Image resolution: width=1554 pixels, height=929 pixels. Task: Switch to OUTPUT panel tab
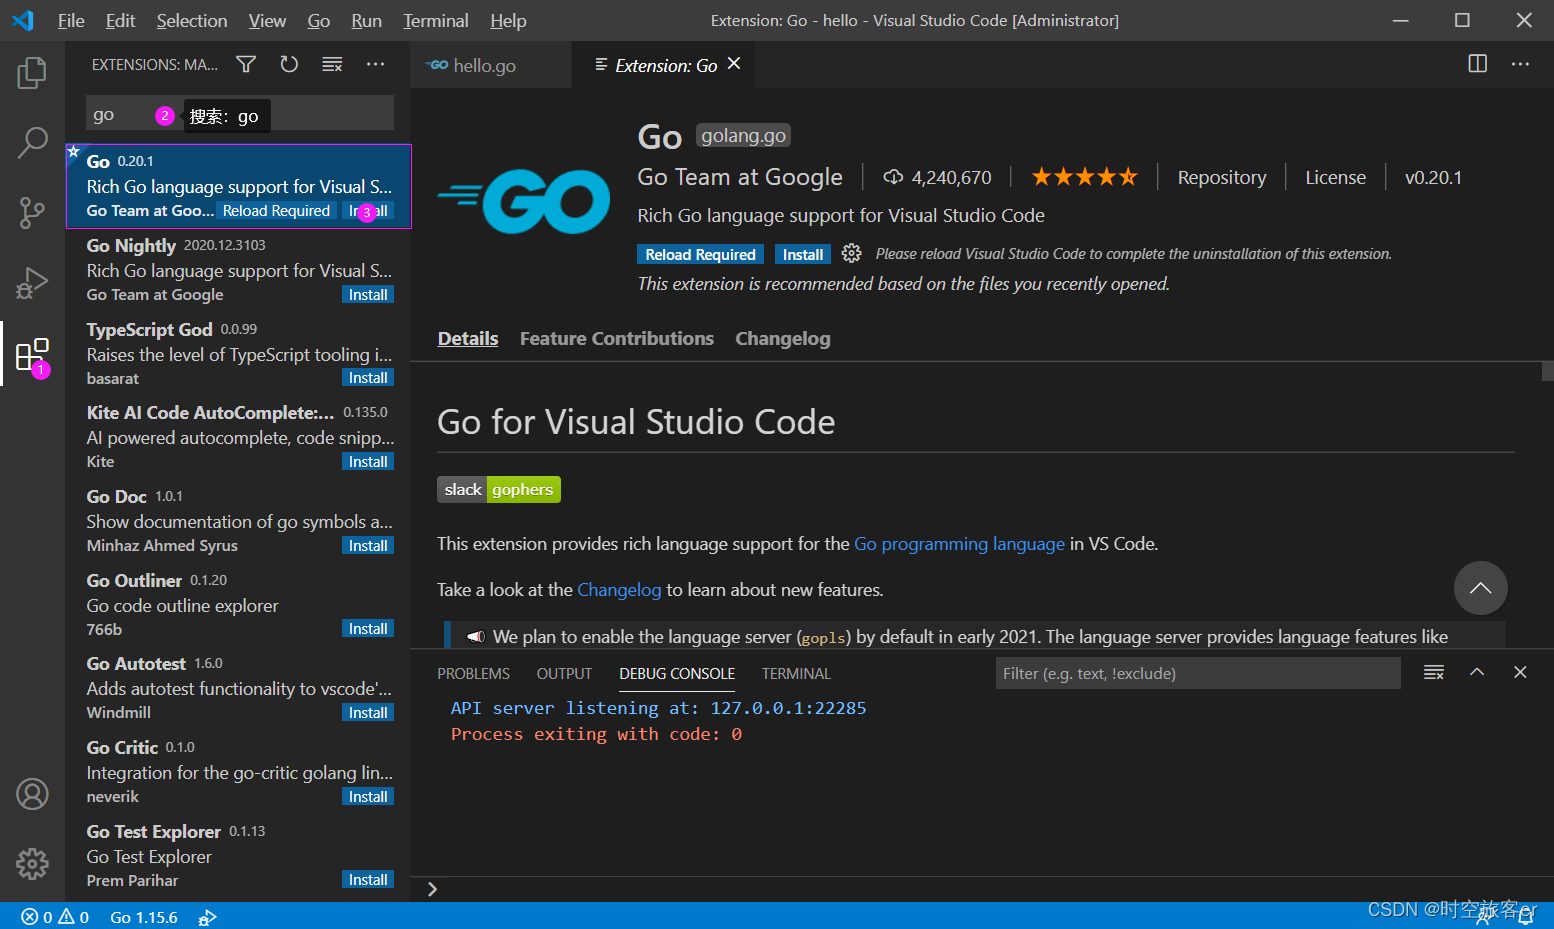point(564,674)
